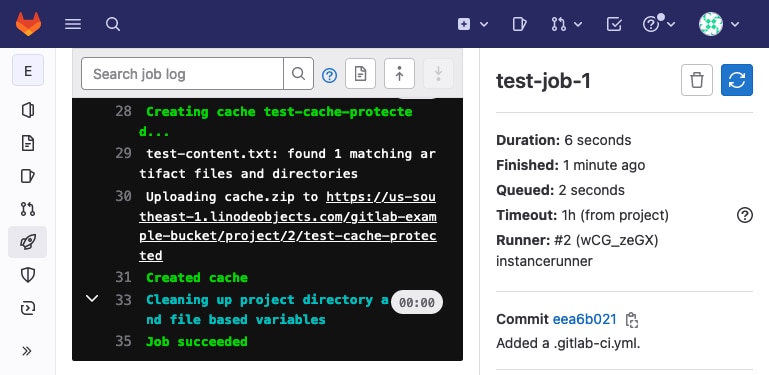
Task: Click the top bar search icon
Action: (x=113, y=24)
